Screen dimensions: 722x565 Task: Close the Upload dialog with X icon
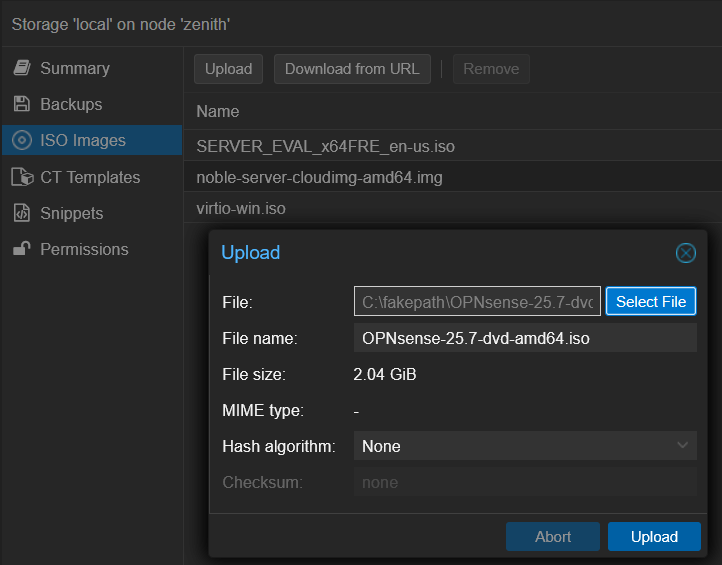tap(685, 253)
